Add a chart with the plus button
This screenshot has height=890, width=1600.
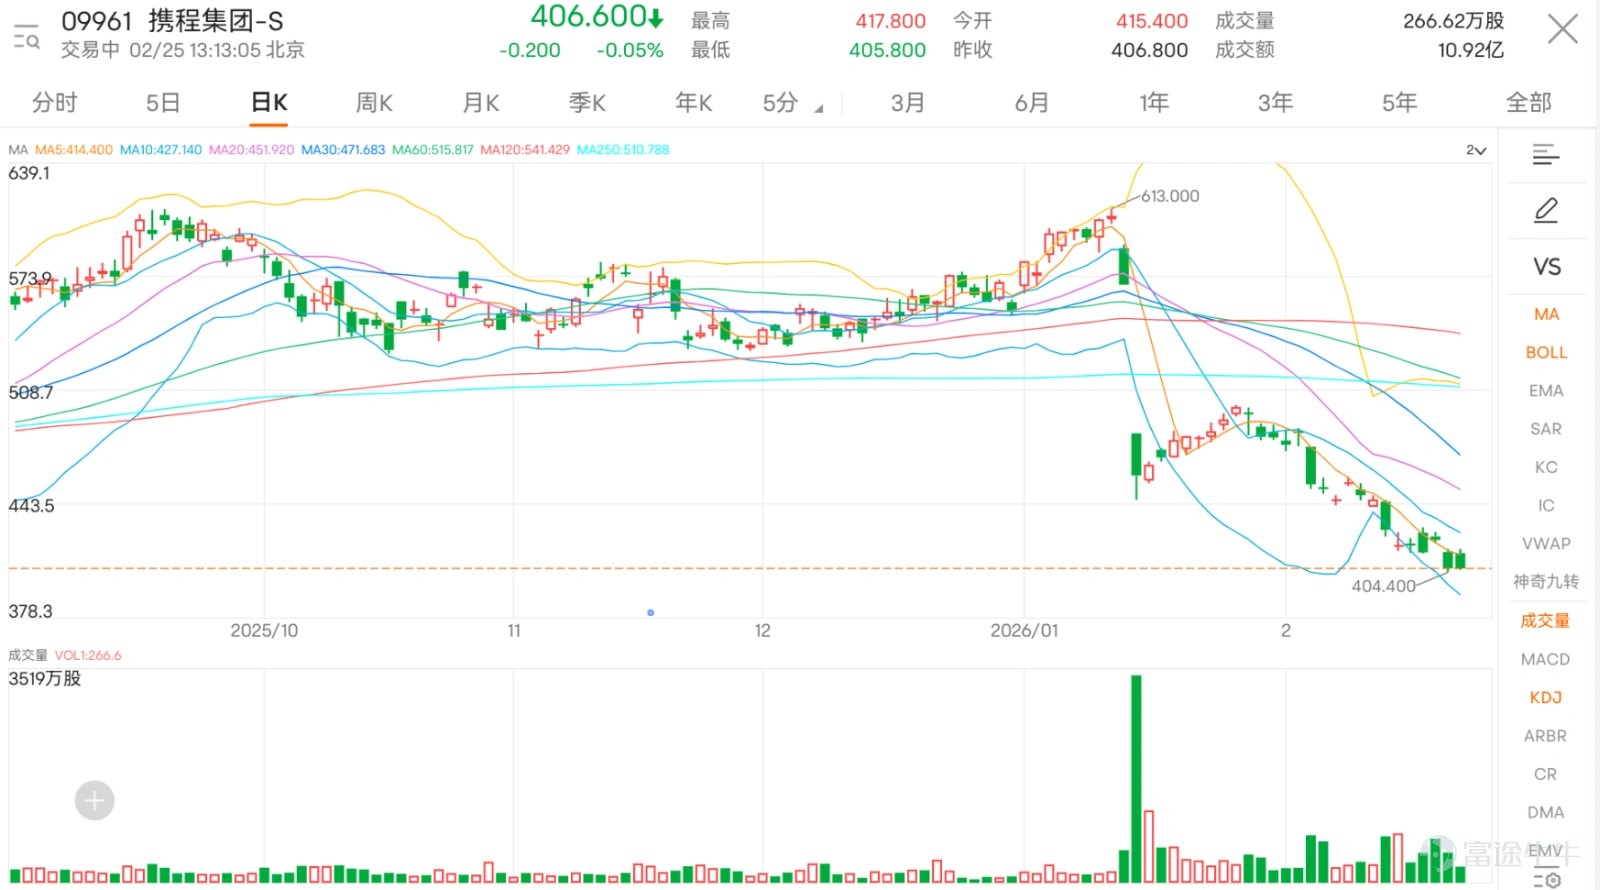[x=95, y=800]
